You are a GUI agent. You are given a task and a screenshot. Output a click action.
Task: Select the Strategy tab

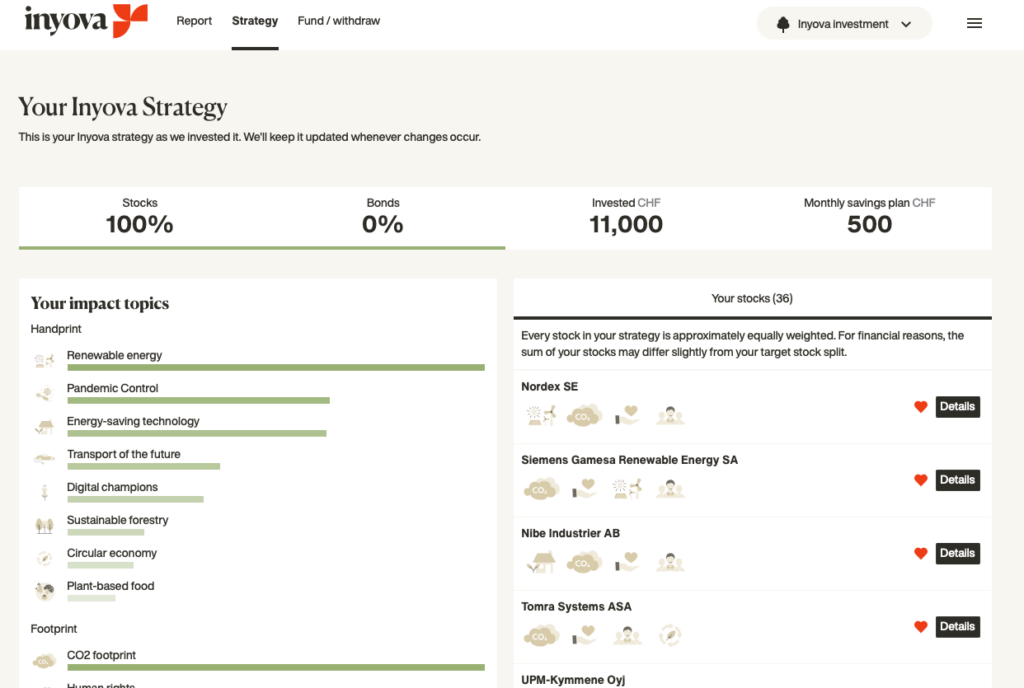tap(255, 21)
